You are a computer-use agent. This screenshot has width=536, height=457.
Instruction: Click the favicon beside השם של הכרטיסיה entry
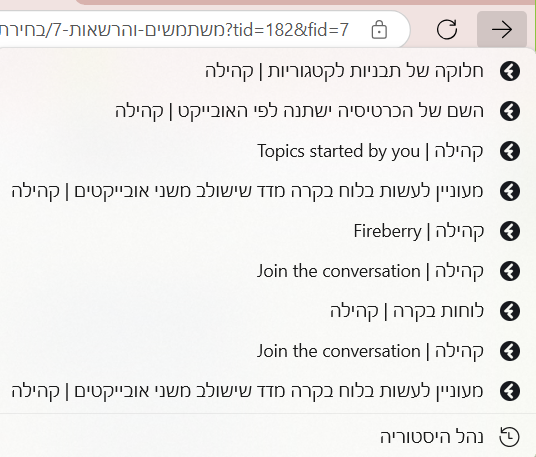[x=510, y=111]
